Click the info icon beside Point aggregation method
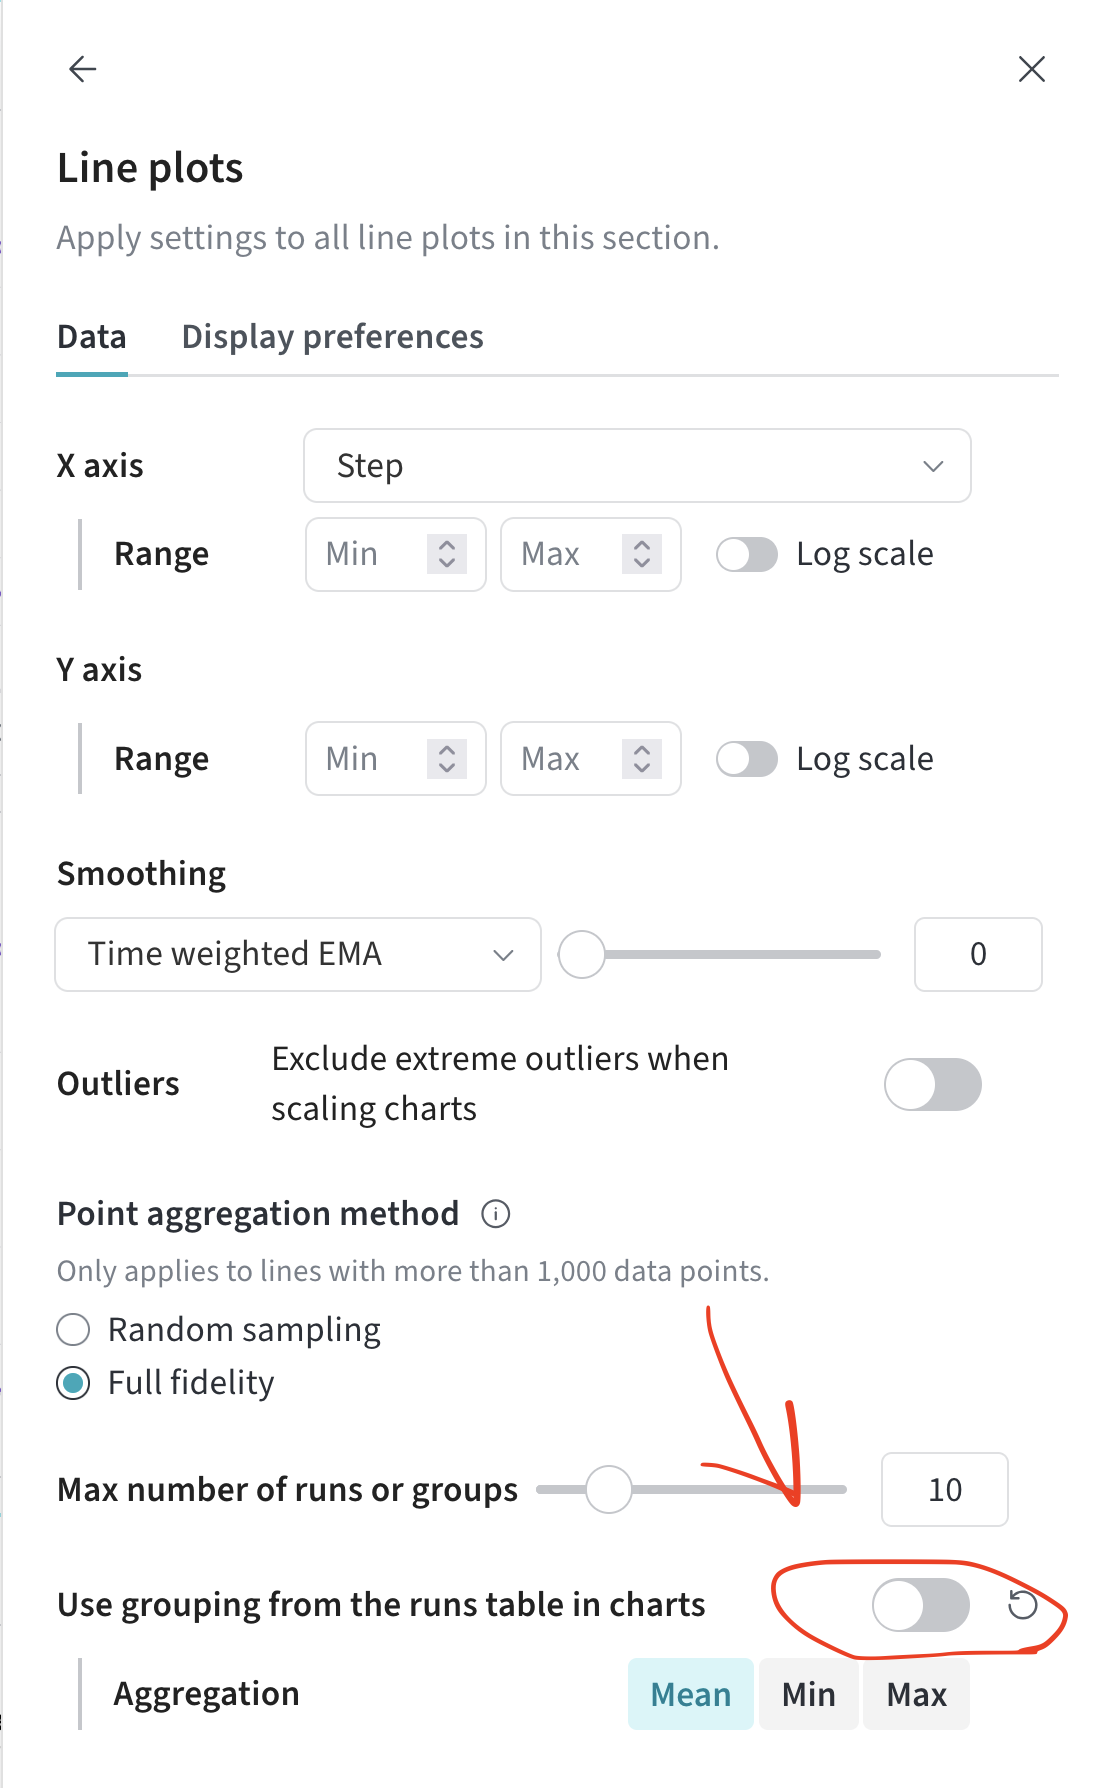1100x1788 pixels. 496,1214
